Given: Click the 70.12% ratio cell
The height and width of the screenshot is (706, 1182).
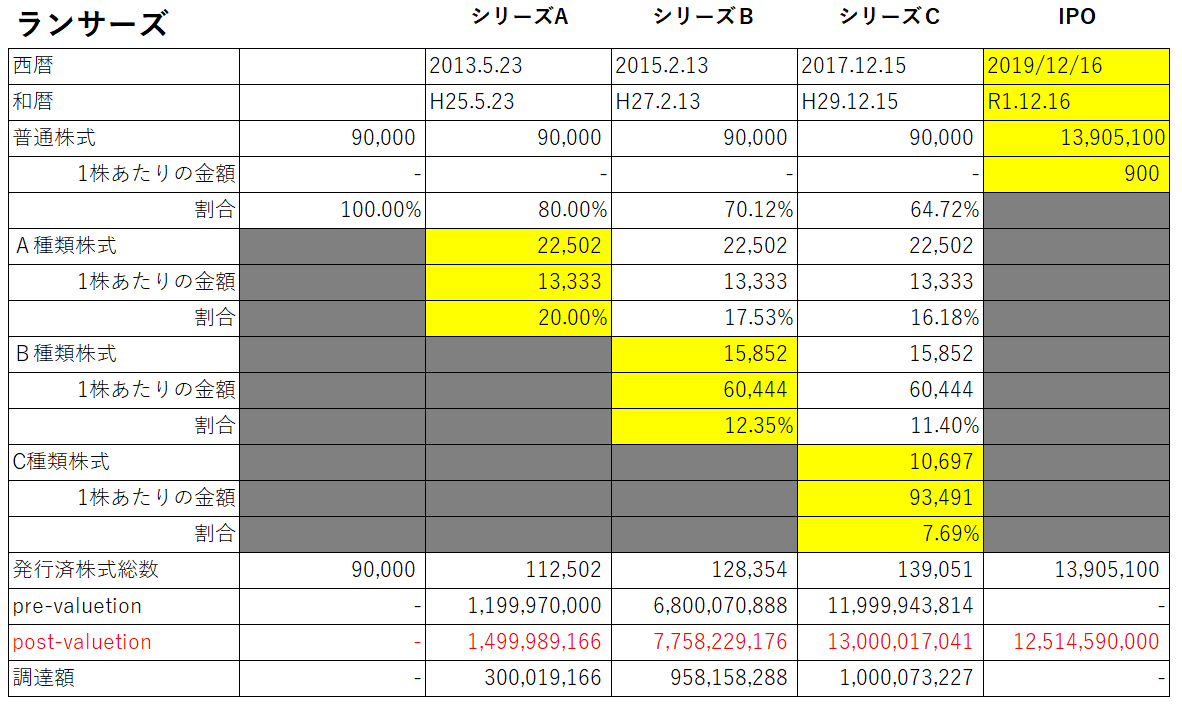Looking at the screenshot, I should pos(704,210).
